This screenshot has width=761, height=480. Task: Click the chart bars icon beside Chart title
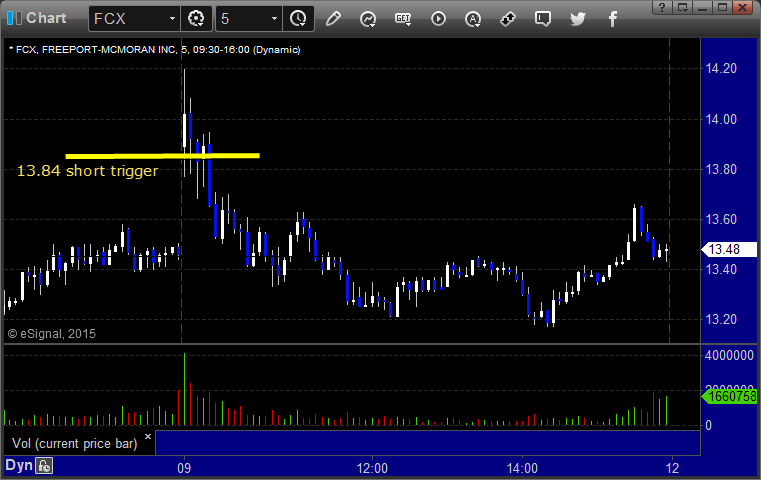pos(14,18)
